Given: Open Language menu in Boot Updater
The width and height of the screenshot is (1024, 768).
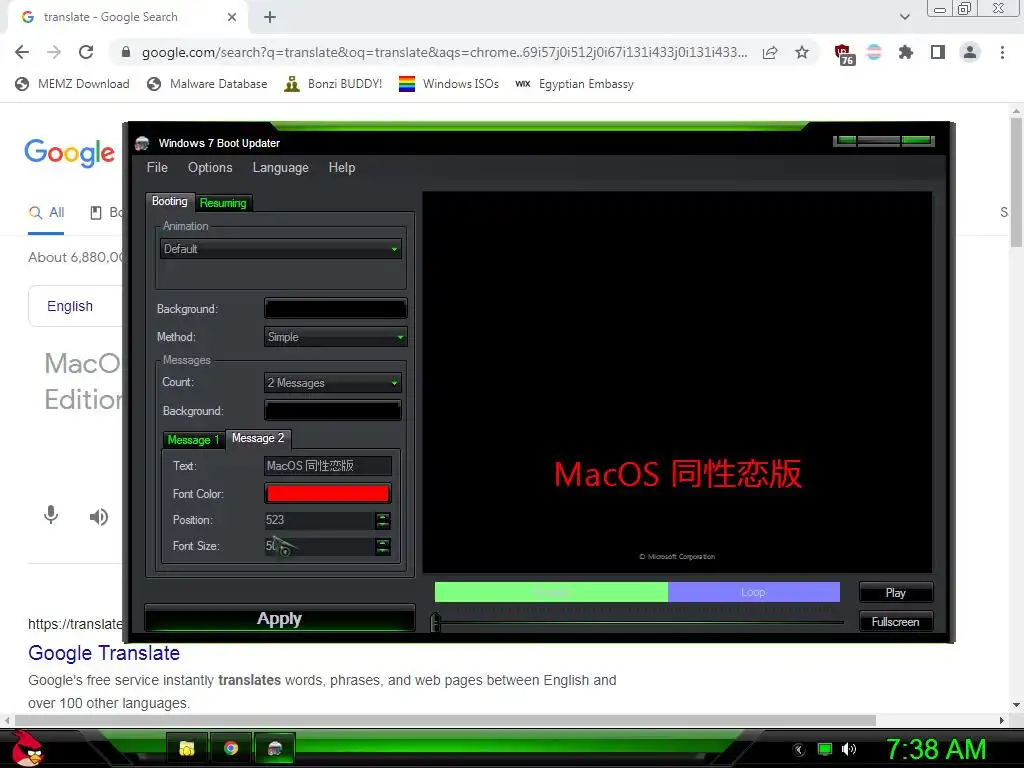Looking at the screenshot, I should 281,168.
